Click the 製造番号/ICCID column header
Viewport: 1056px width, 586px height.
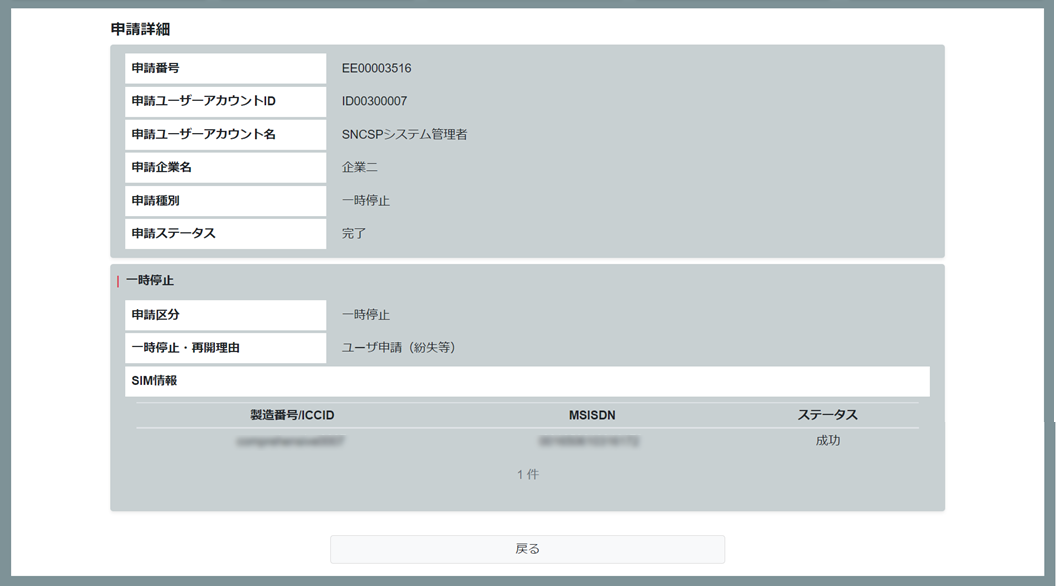tap(292, 415)
